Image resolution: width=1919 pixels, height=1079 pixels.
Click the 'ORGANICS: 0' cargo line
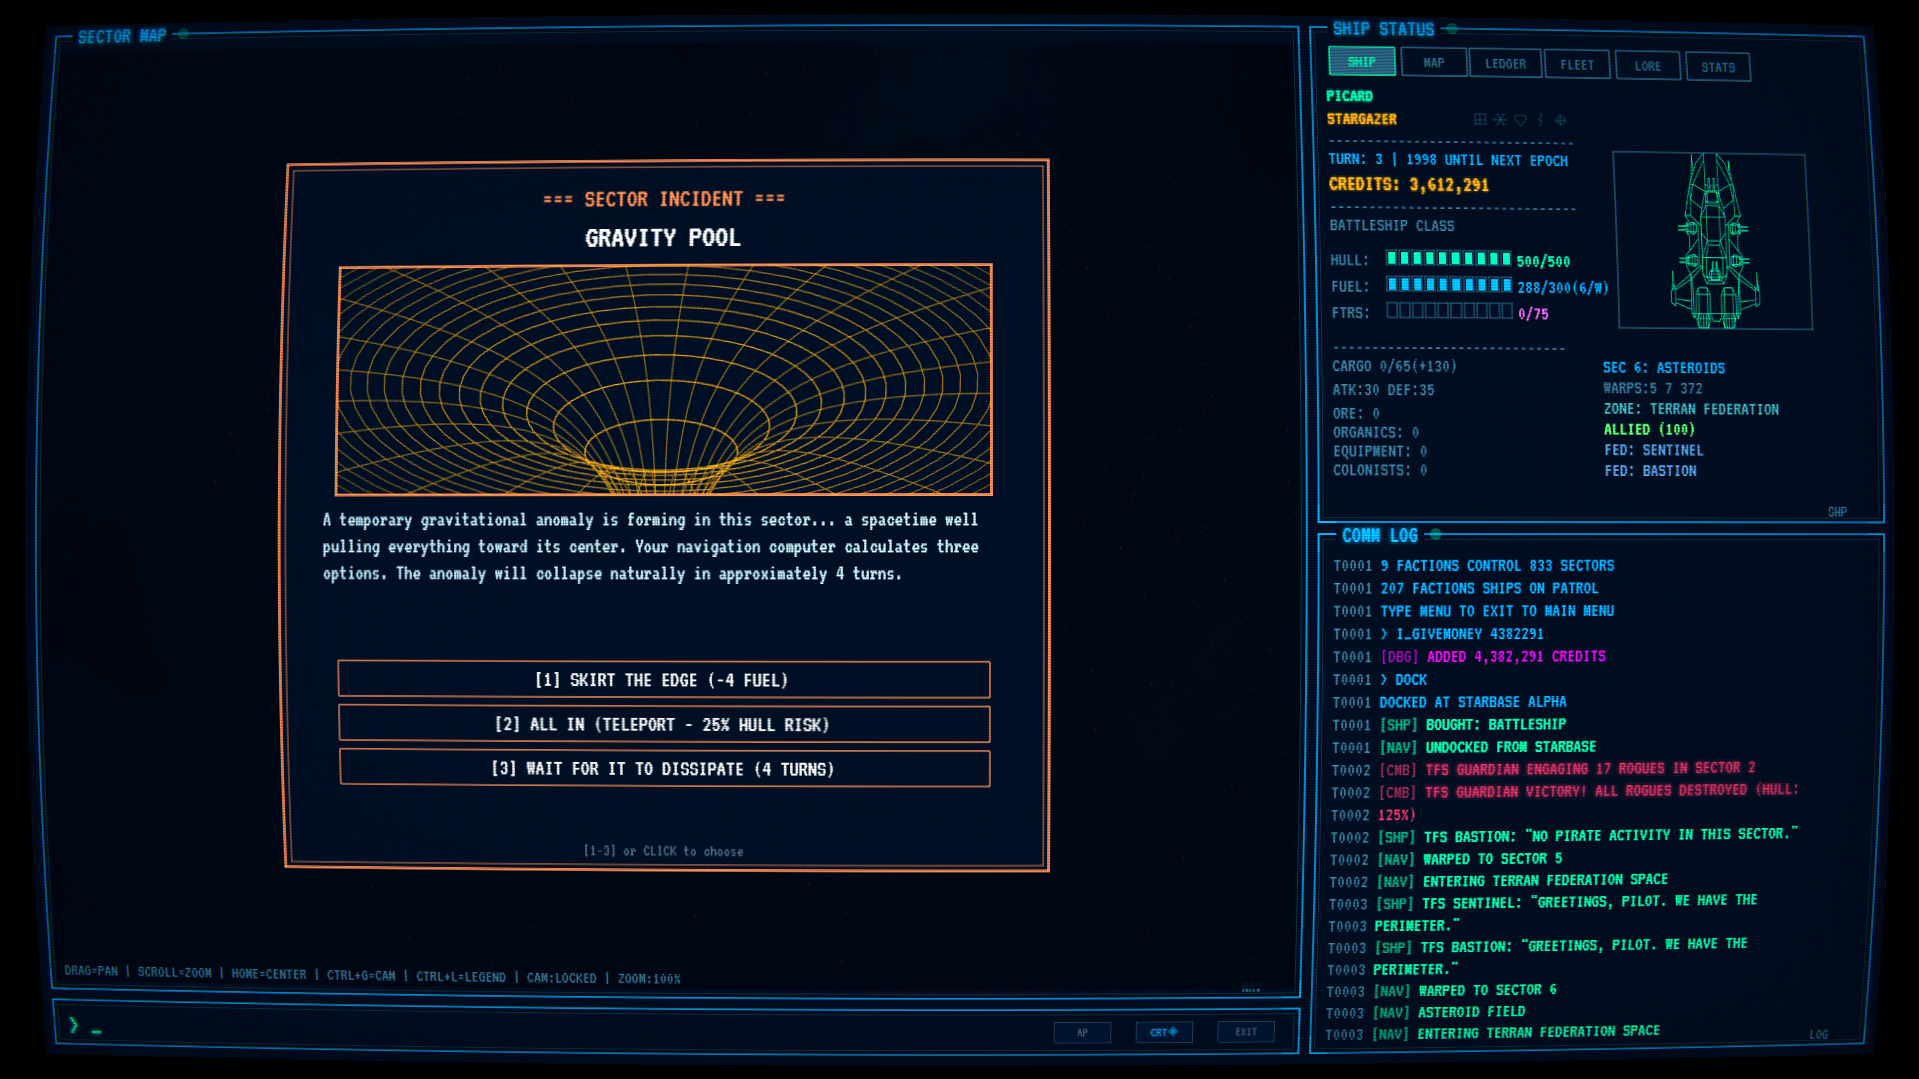1376,432
